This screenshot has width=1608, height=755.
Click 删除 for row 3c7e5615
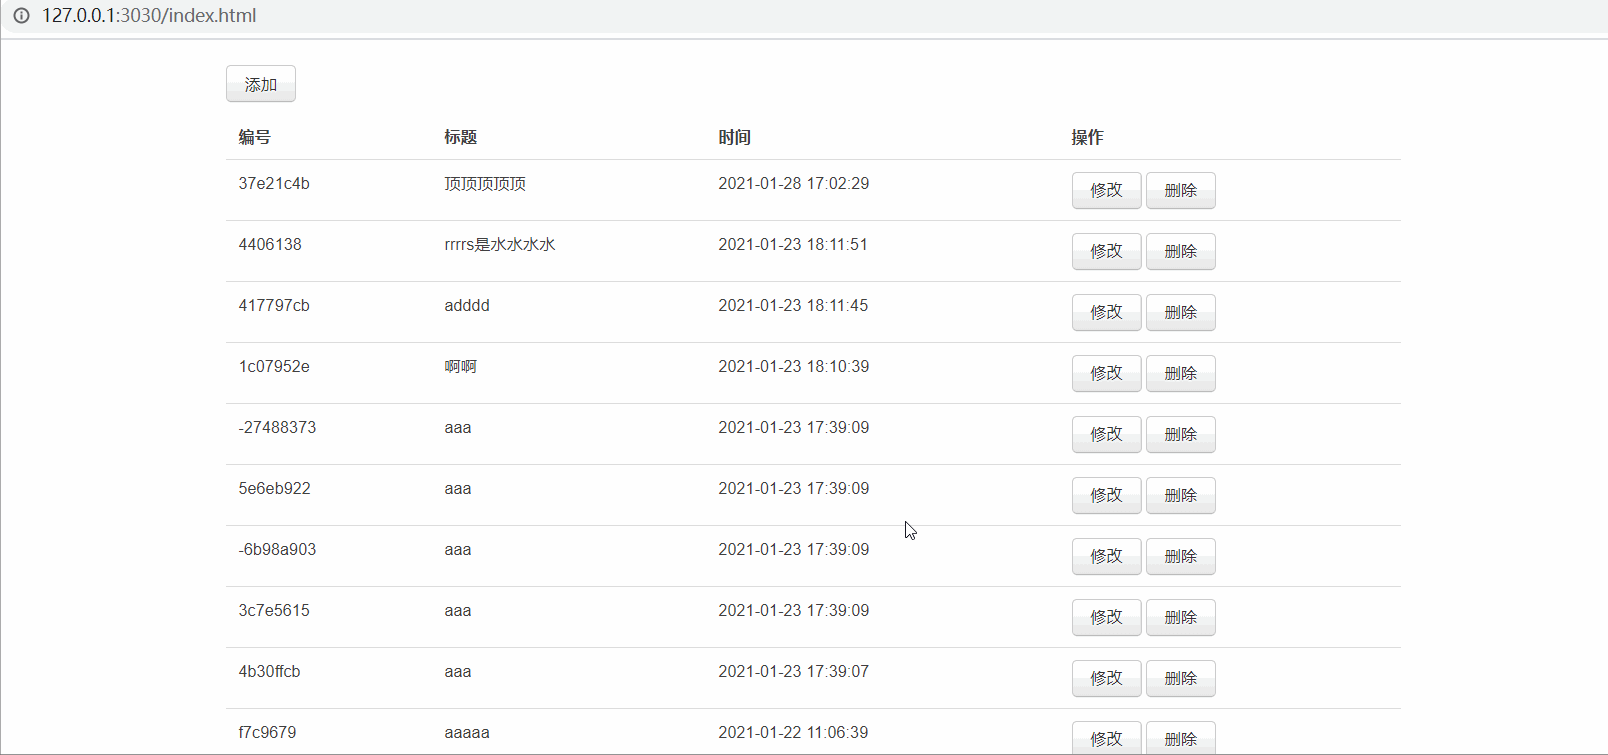coord(1181,617)
